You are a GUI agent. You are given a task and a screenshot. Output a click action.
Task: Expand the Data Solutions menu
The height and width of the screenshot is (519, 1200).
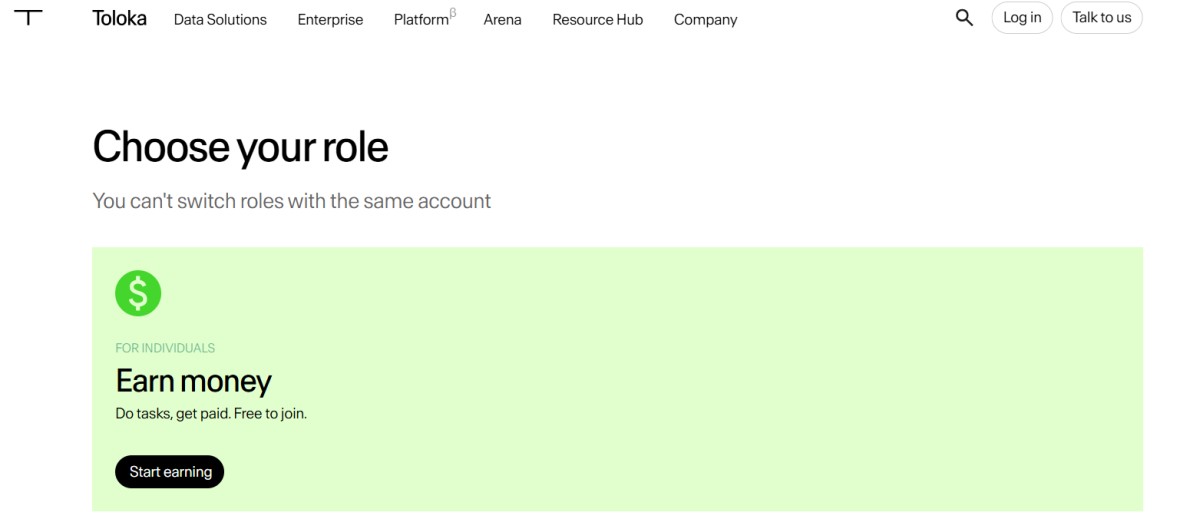220,19
